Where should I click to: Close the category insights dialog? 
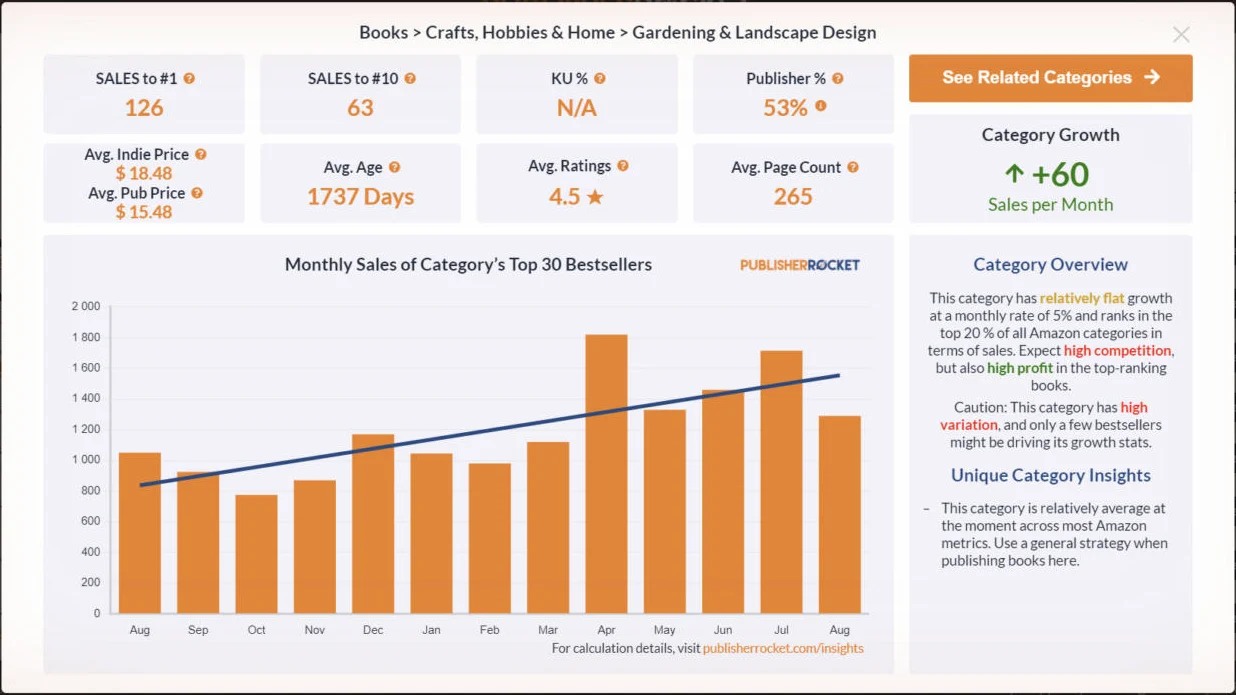coord(1181,34)
